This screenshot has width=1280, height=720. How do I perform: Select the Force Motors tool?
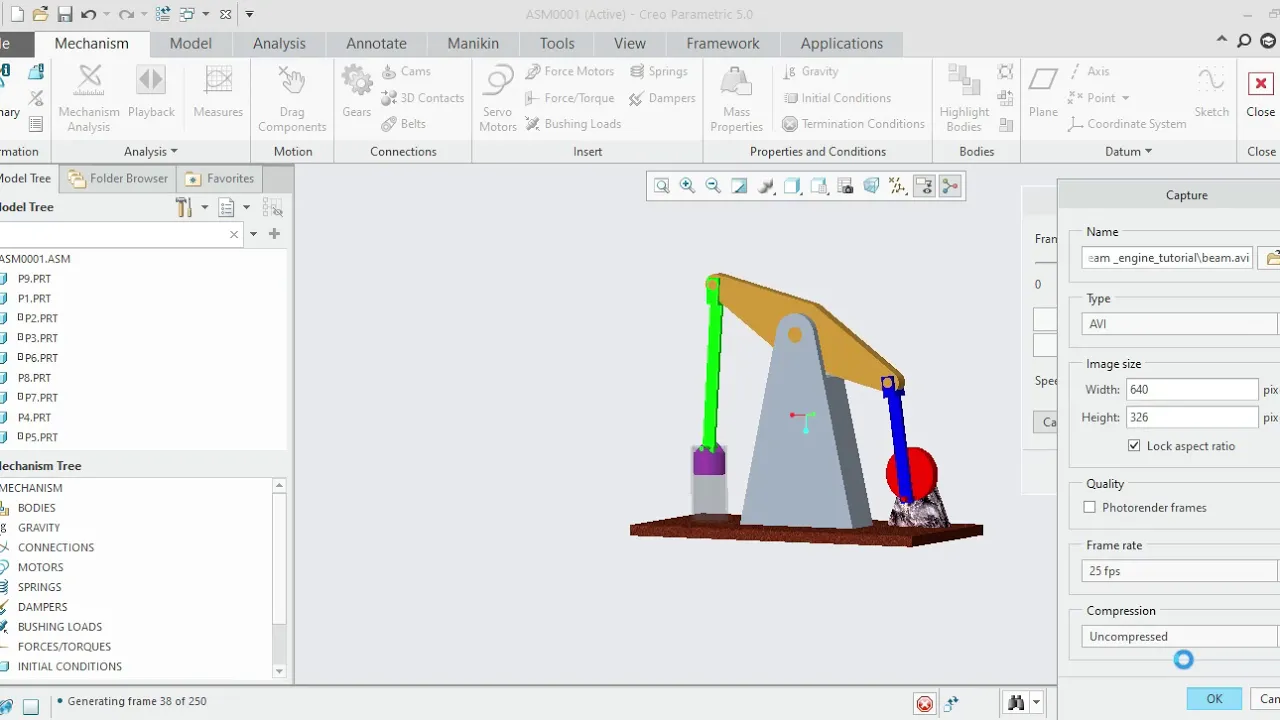pos(569,72)
